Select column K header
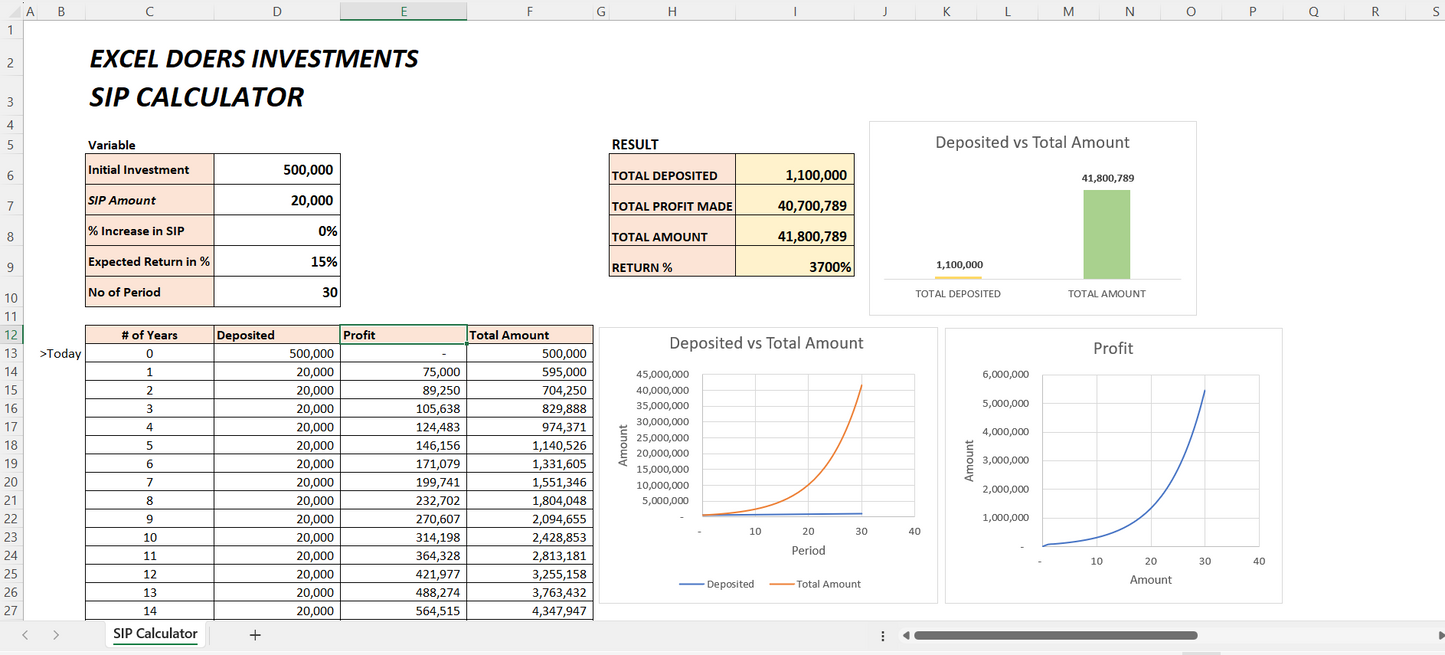Image resolution: width=1445 pixels, height=655 pixels. pyautogui.click(x=946, y=12)
